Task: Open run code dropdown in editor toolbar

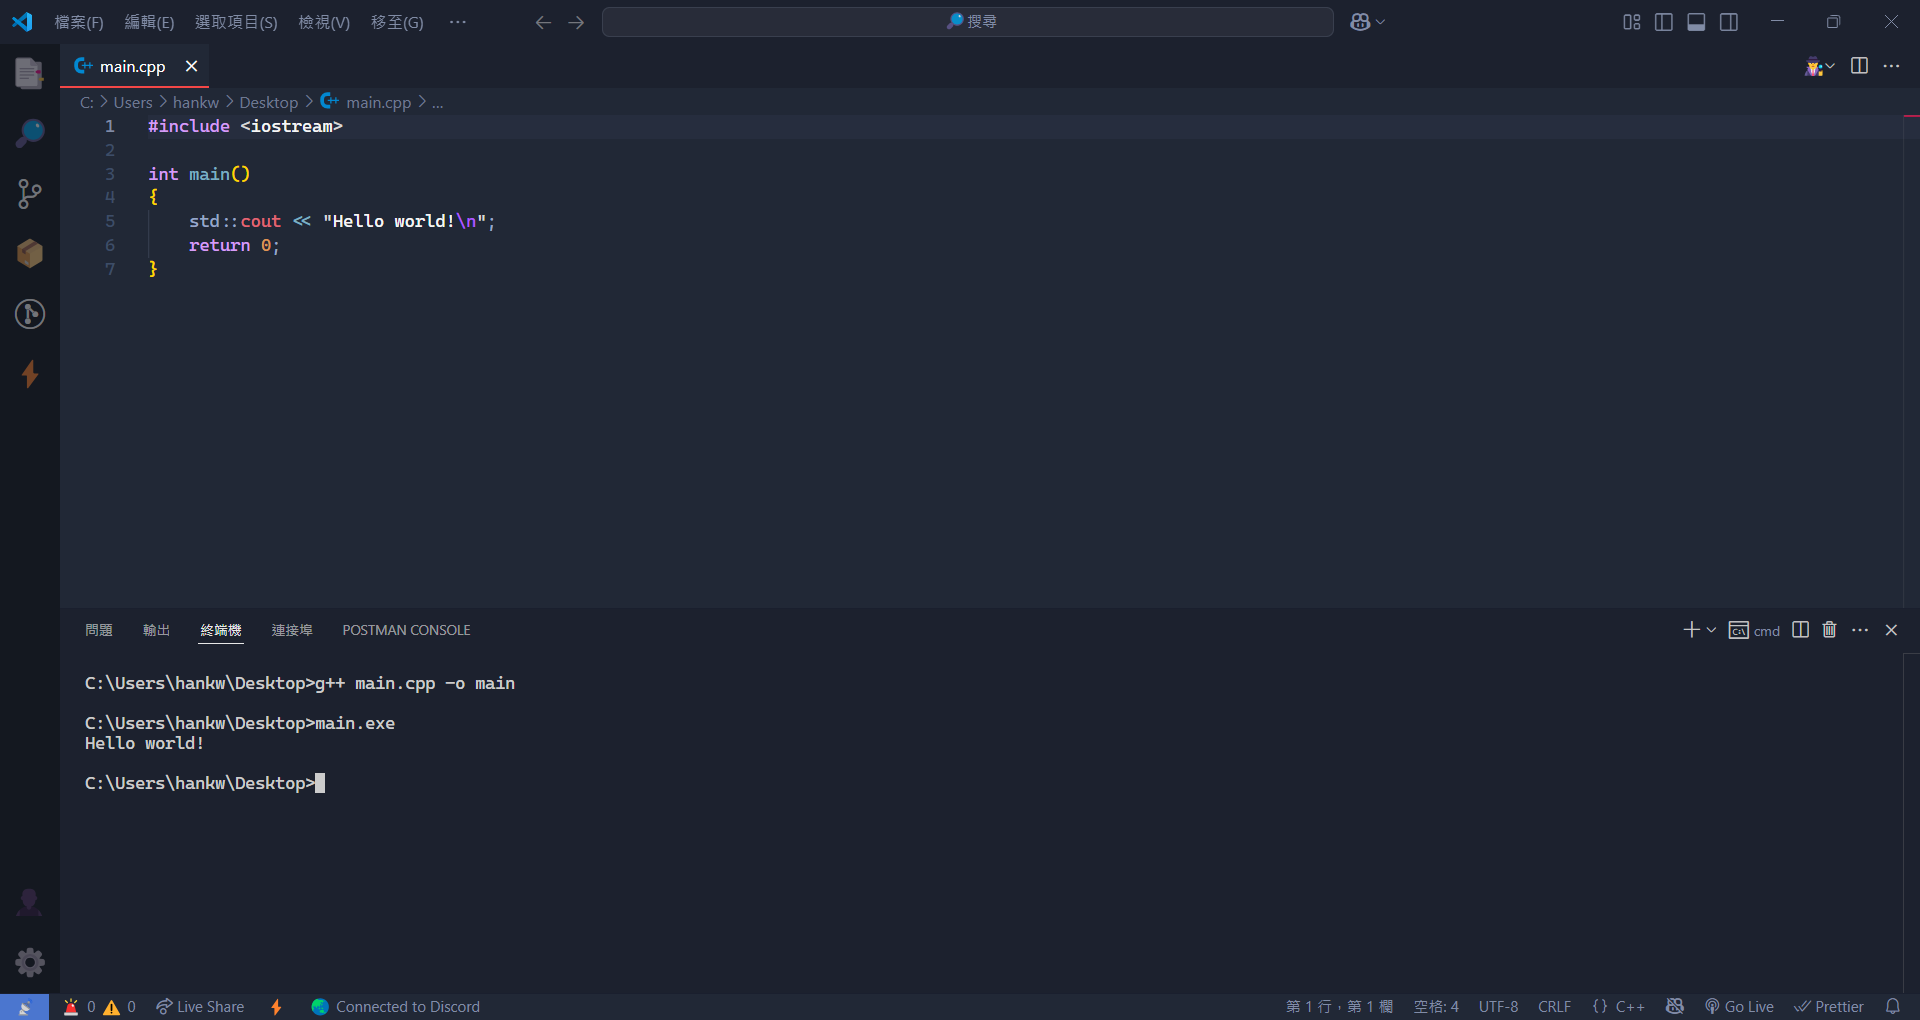Action: click(1830, 66)
